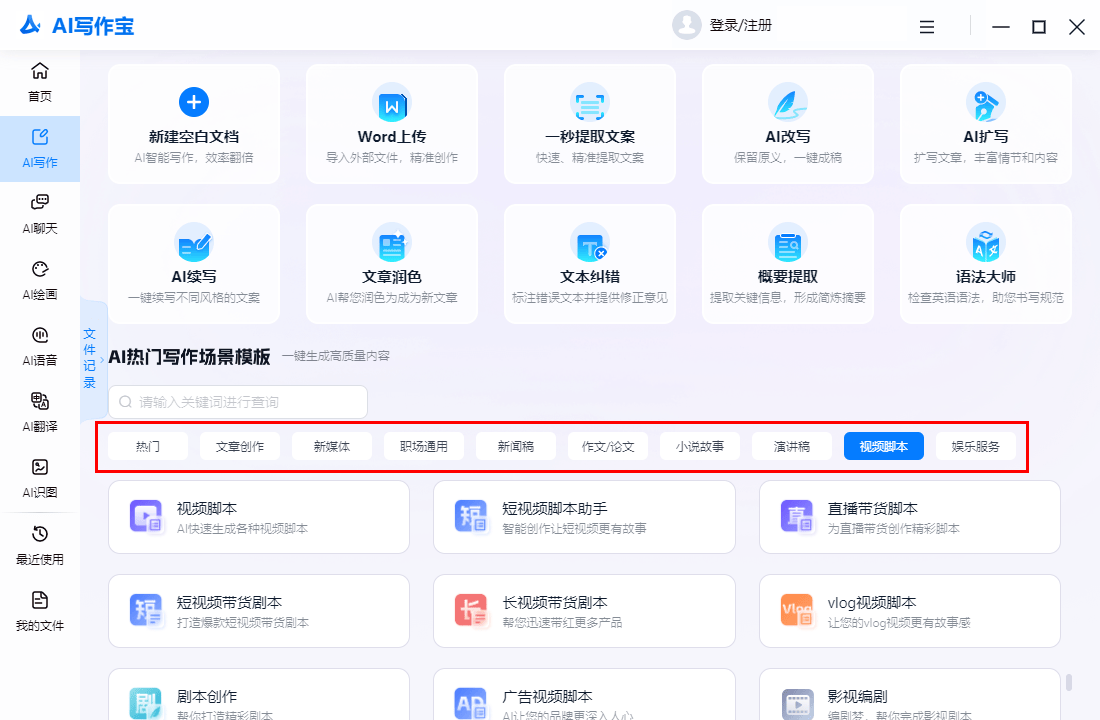The height and width of the screenshot is (720, 1100).
Task: Select the 小说故事 category tab
Action: pyautogui.click(x=700, y=447)
